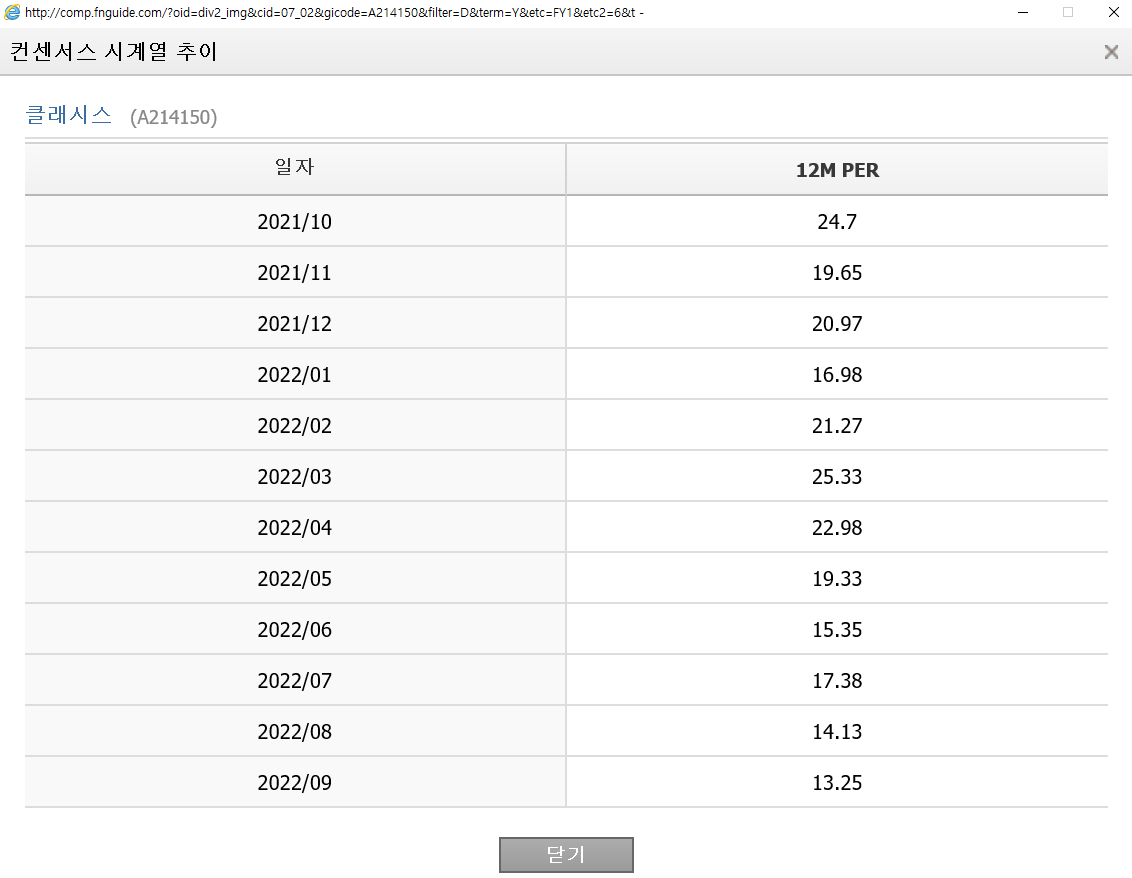Select the 2022/09 date cell
Image resolution: width=1132 pixels, height=878 pixels.
click(295, 783)
